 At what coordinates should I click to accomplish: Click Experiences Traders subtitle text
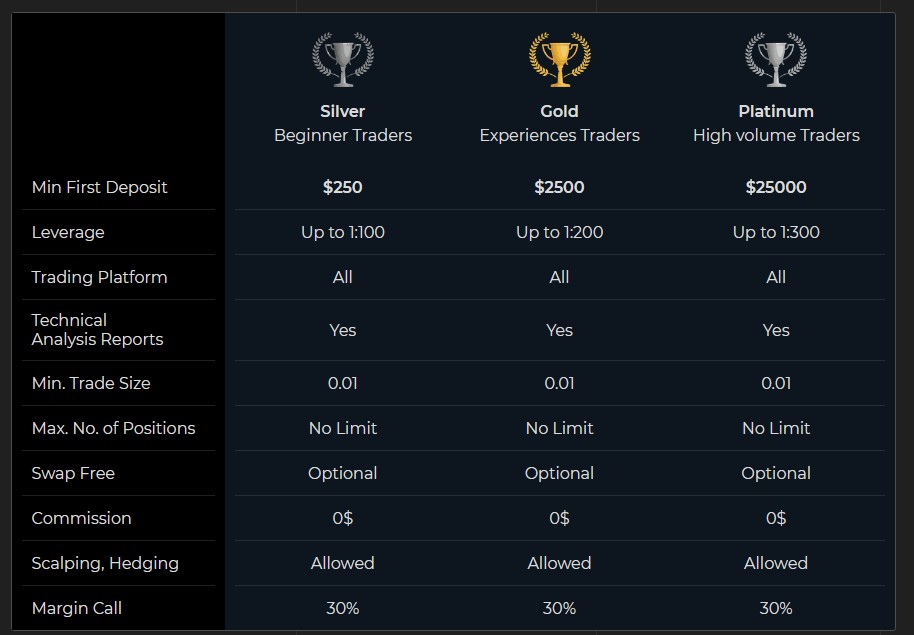[560, 135]
